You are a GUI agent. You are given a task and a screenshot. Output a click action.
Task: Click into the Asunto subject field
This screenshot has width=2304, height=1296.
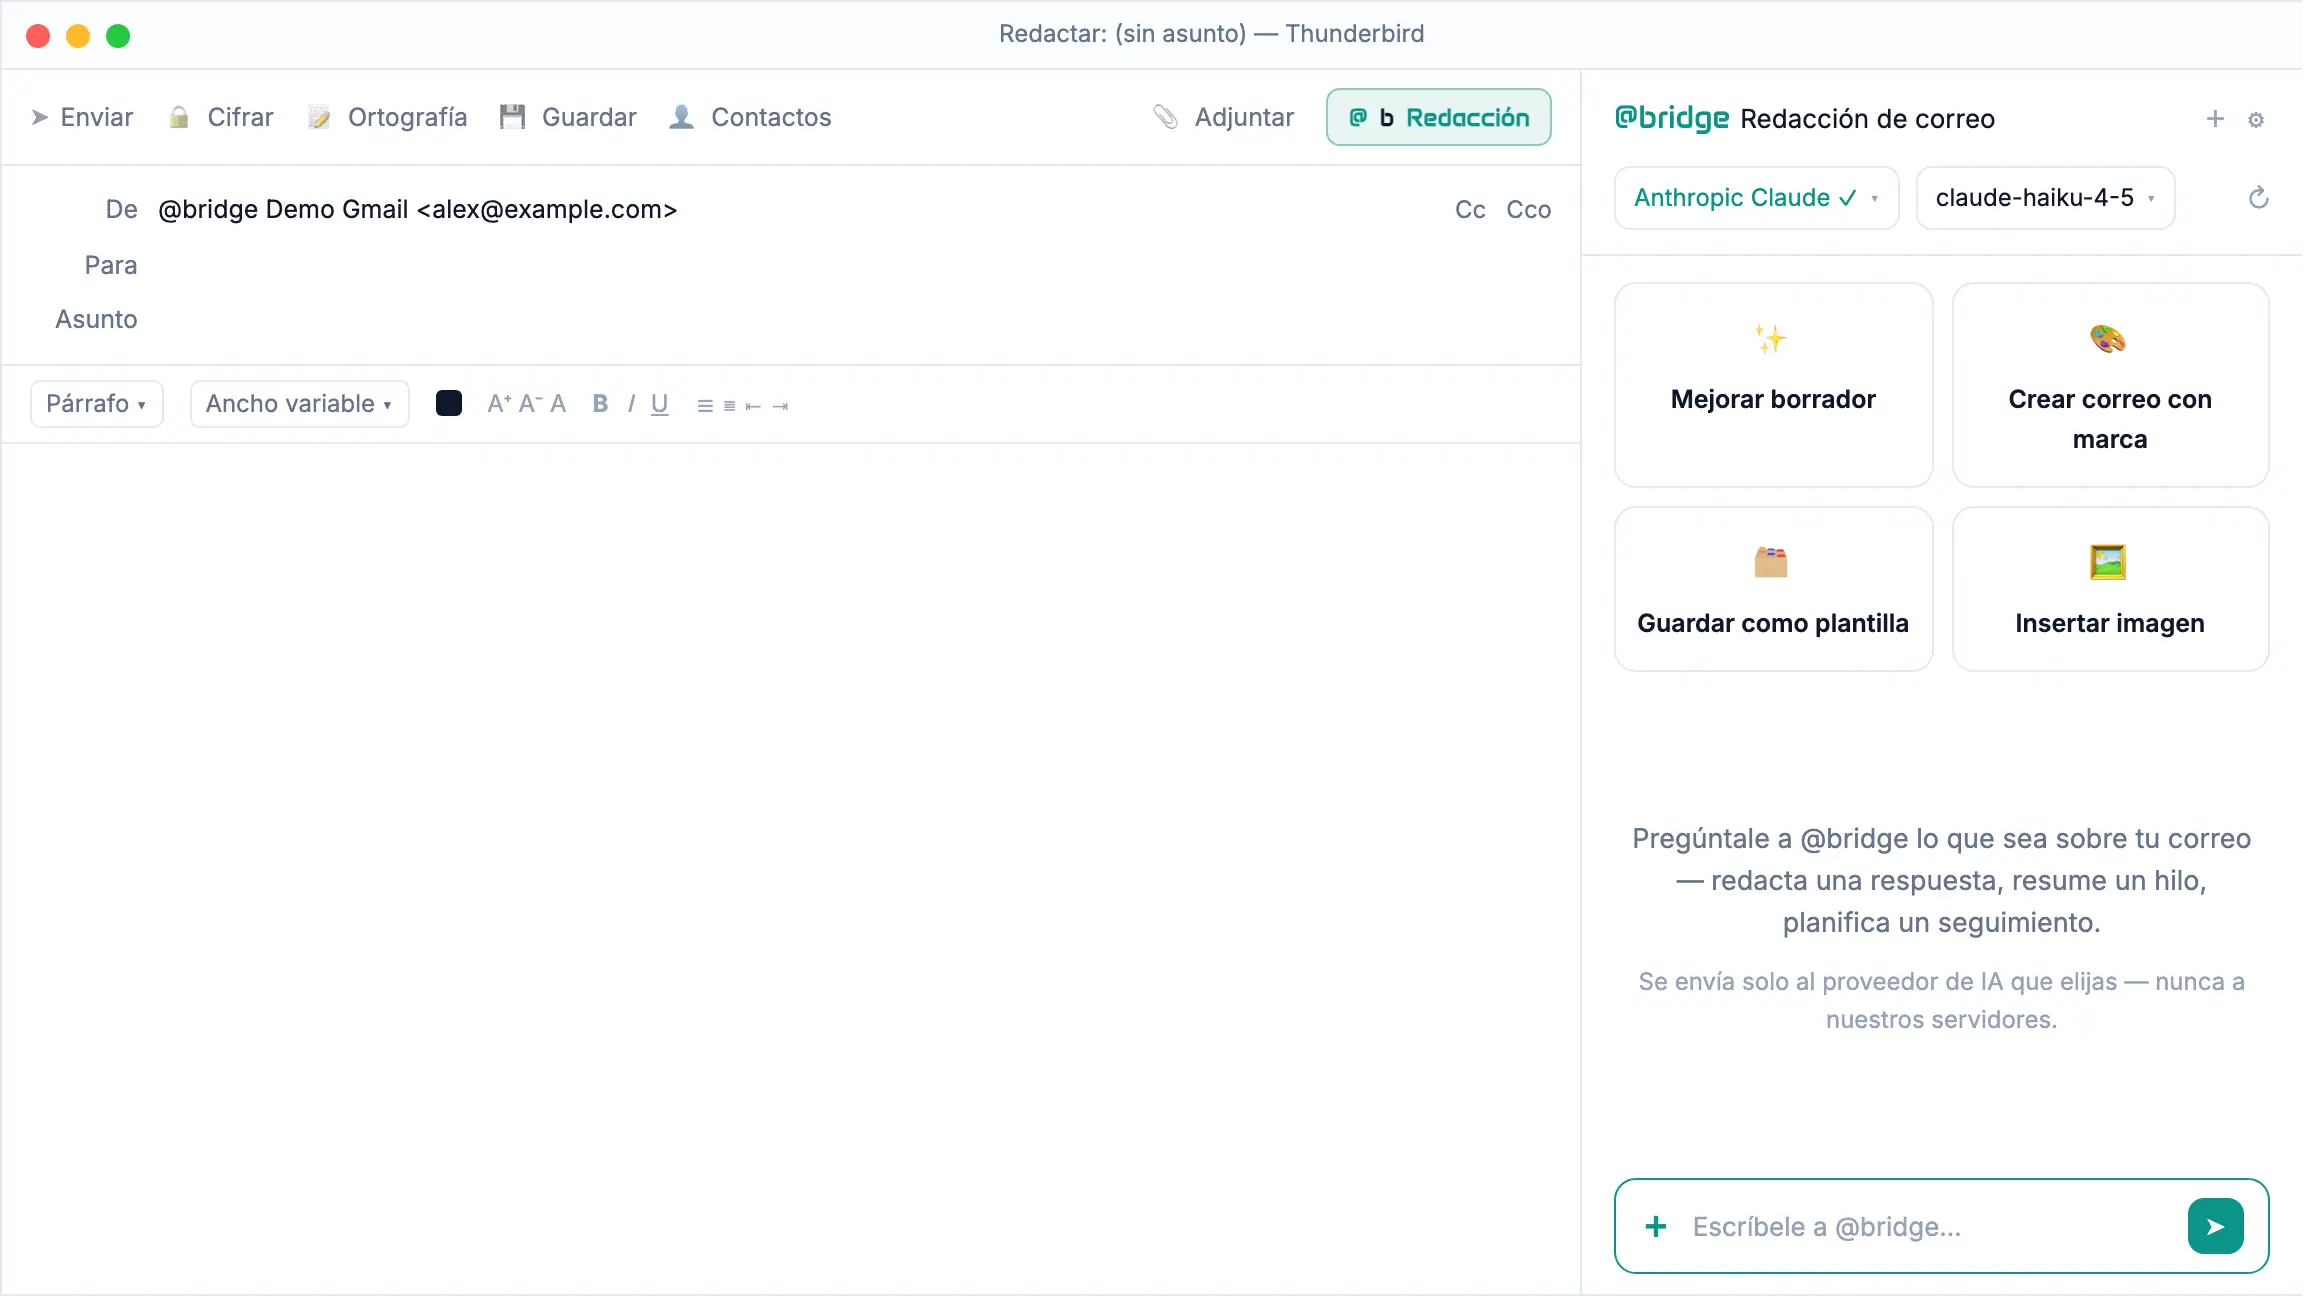point(855,319)
